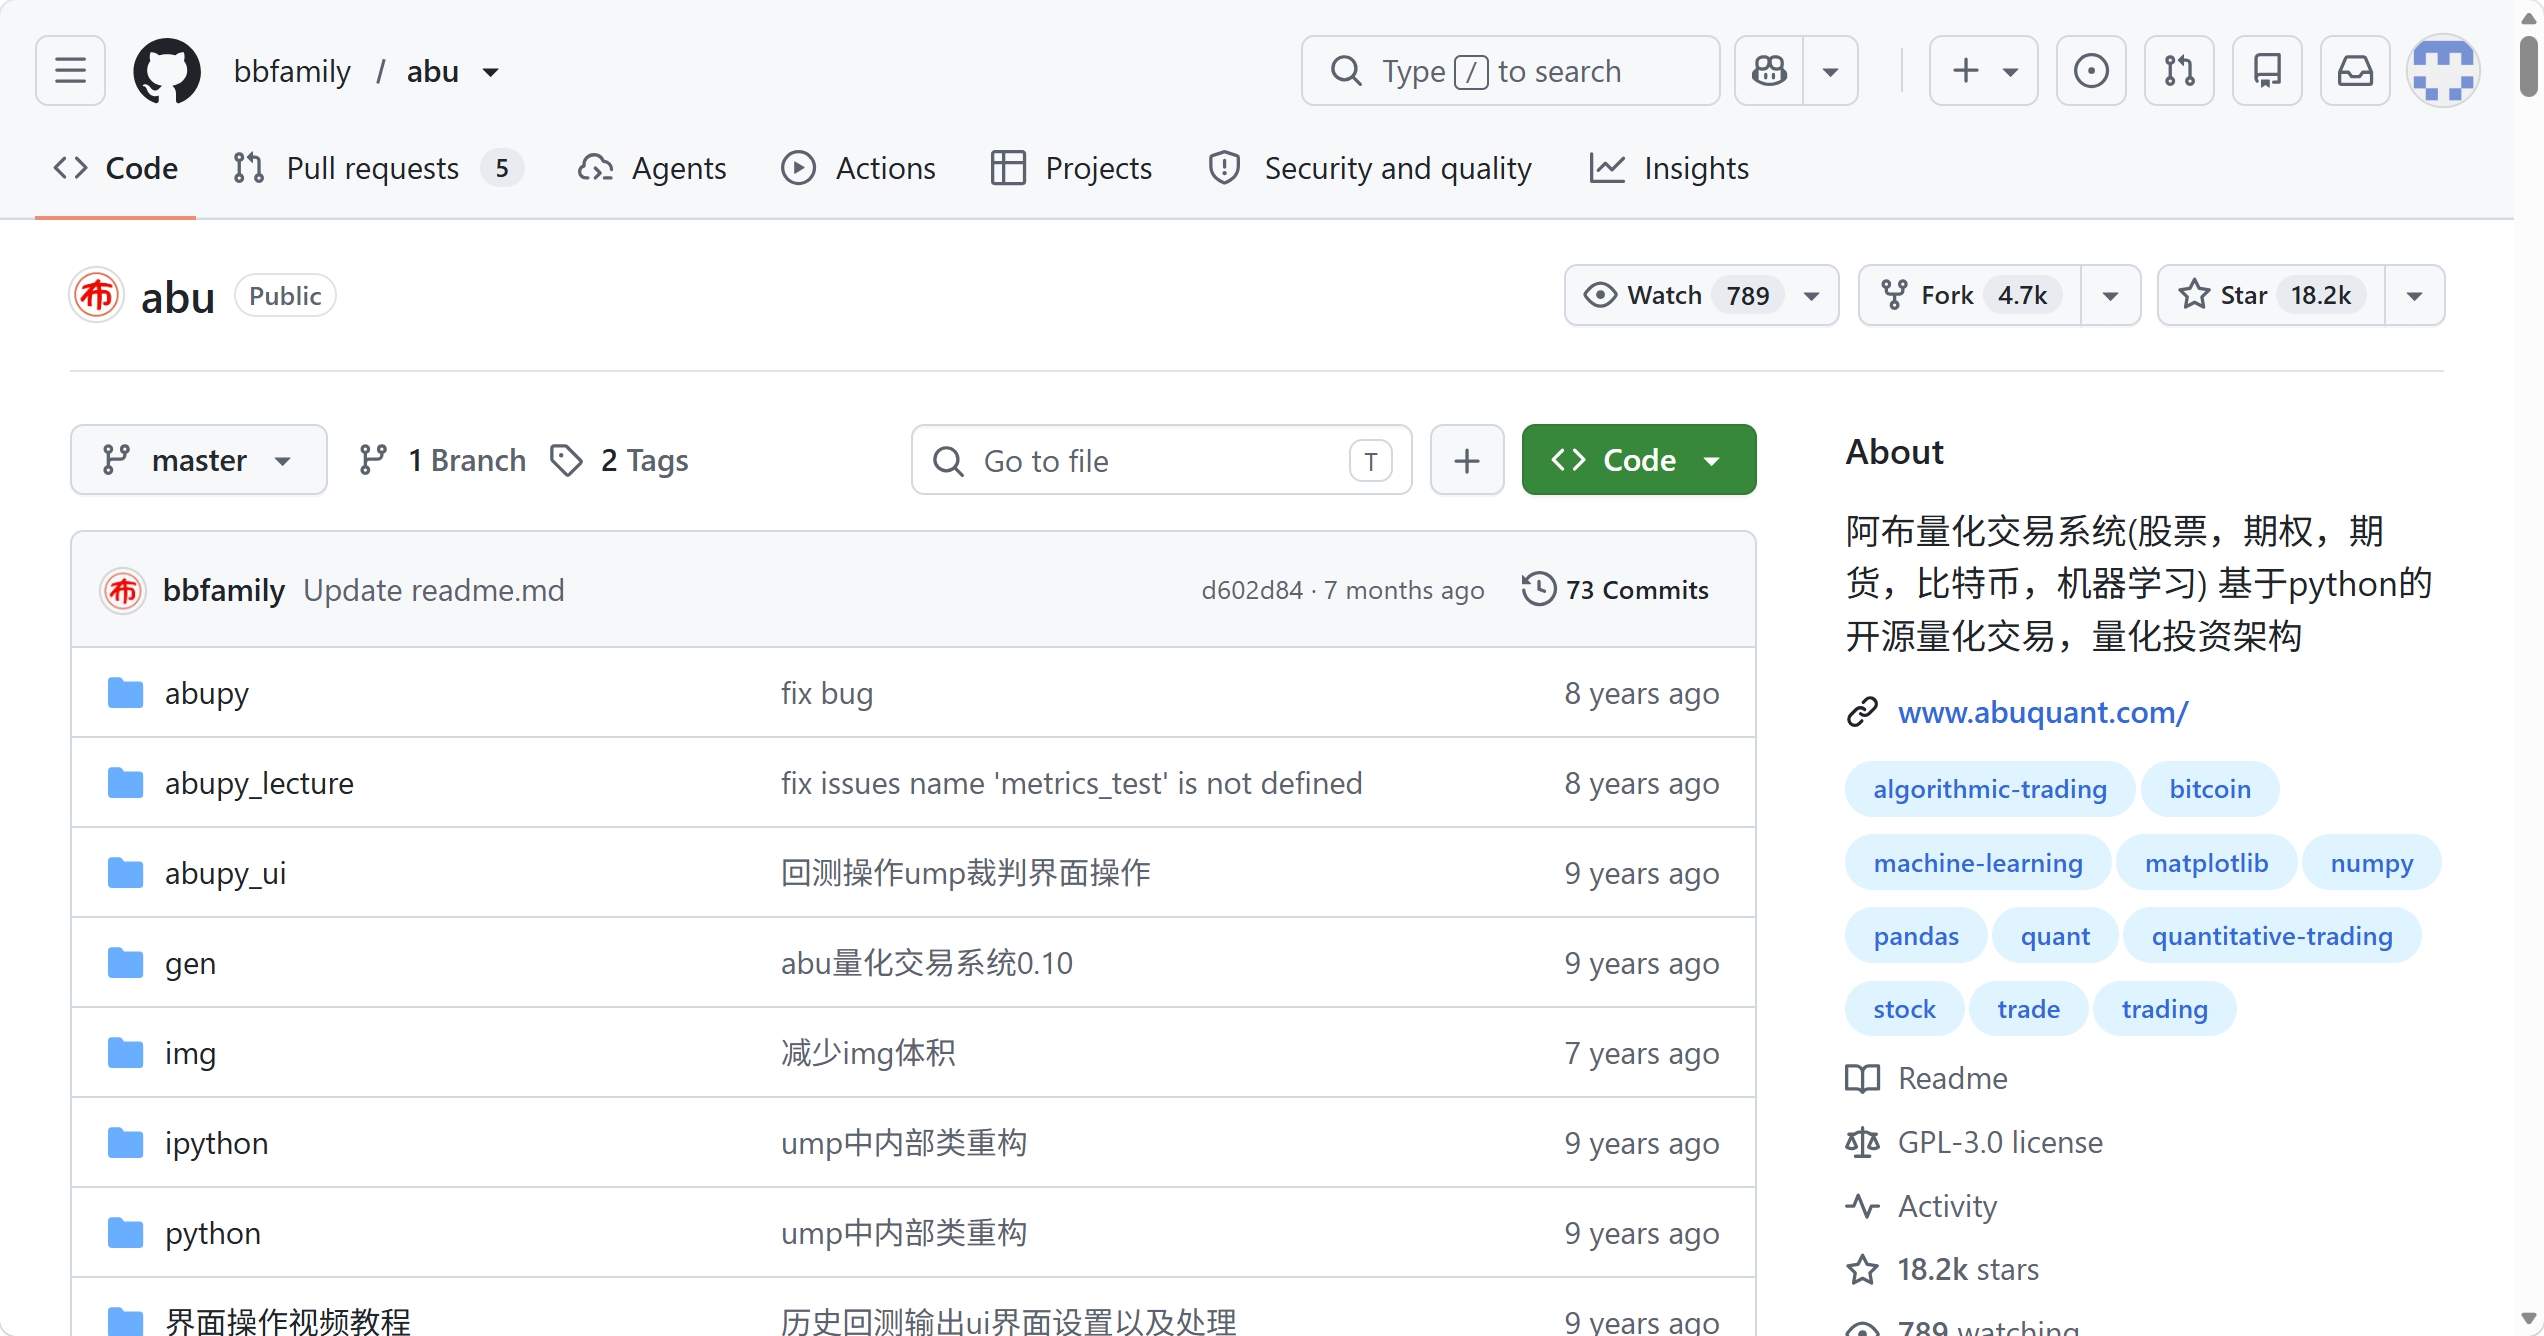Open the hamburger navigation menu
This screenshot has width=2544, height=1336.
click(x=70, y=71)
